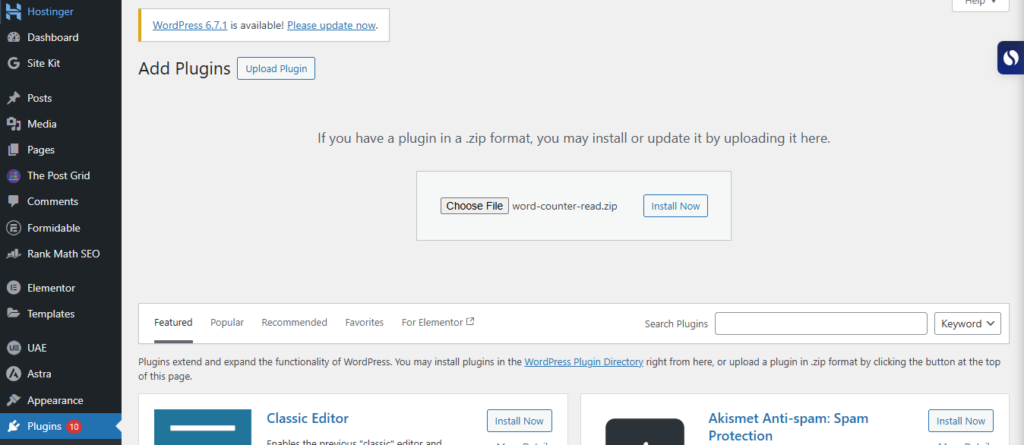Screen dimensions: 1024x445
Task: Open Site Kit menu label
Action: [x=44, y=63]
